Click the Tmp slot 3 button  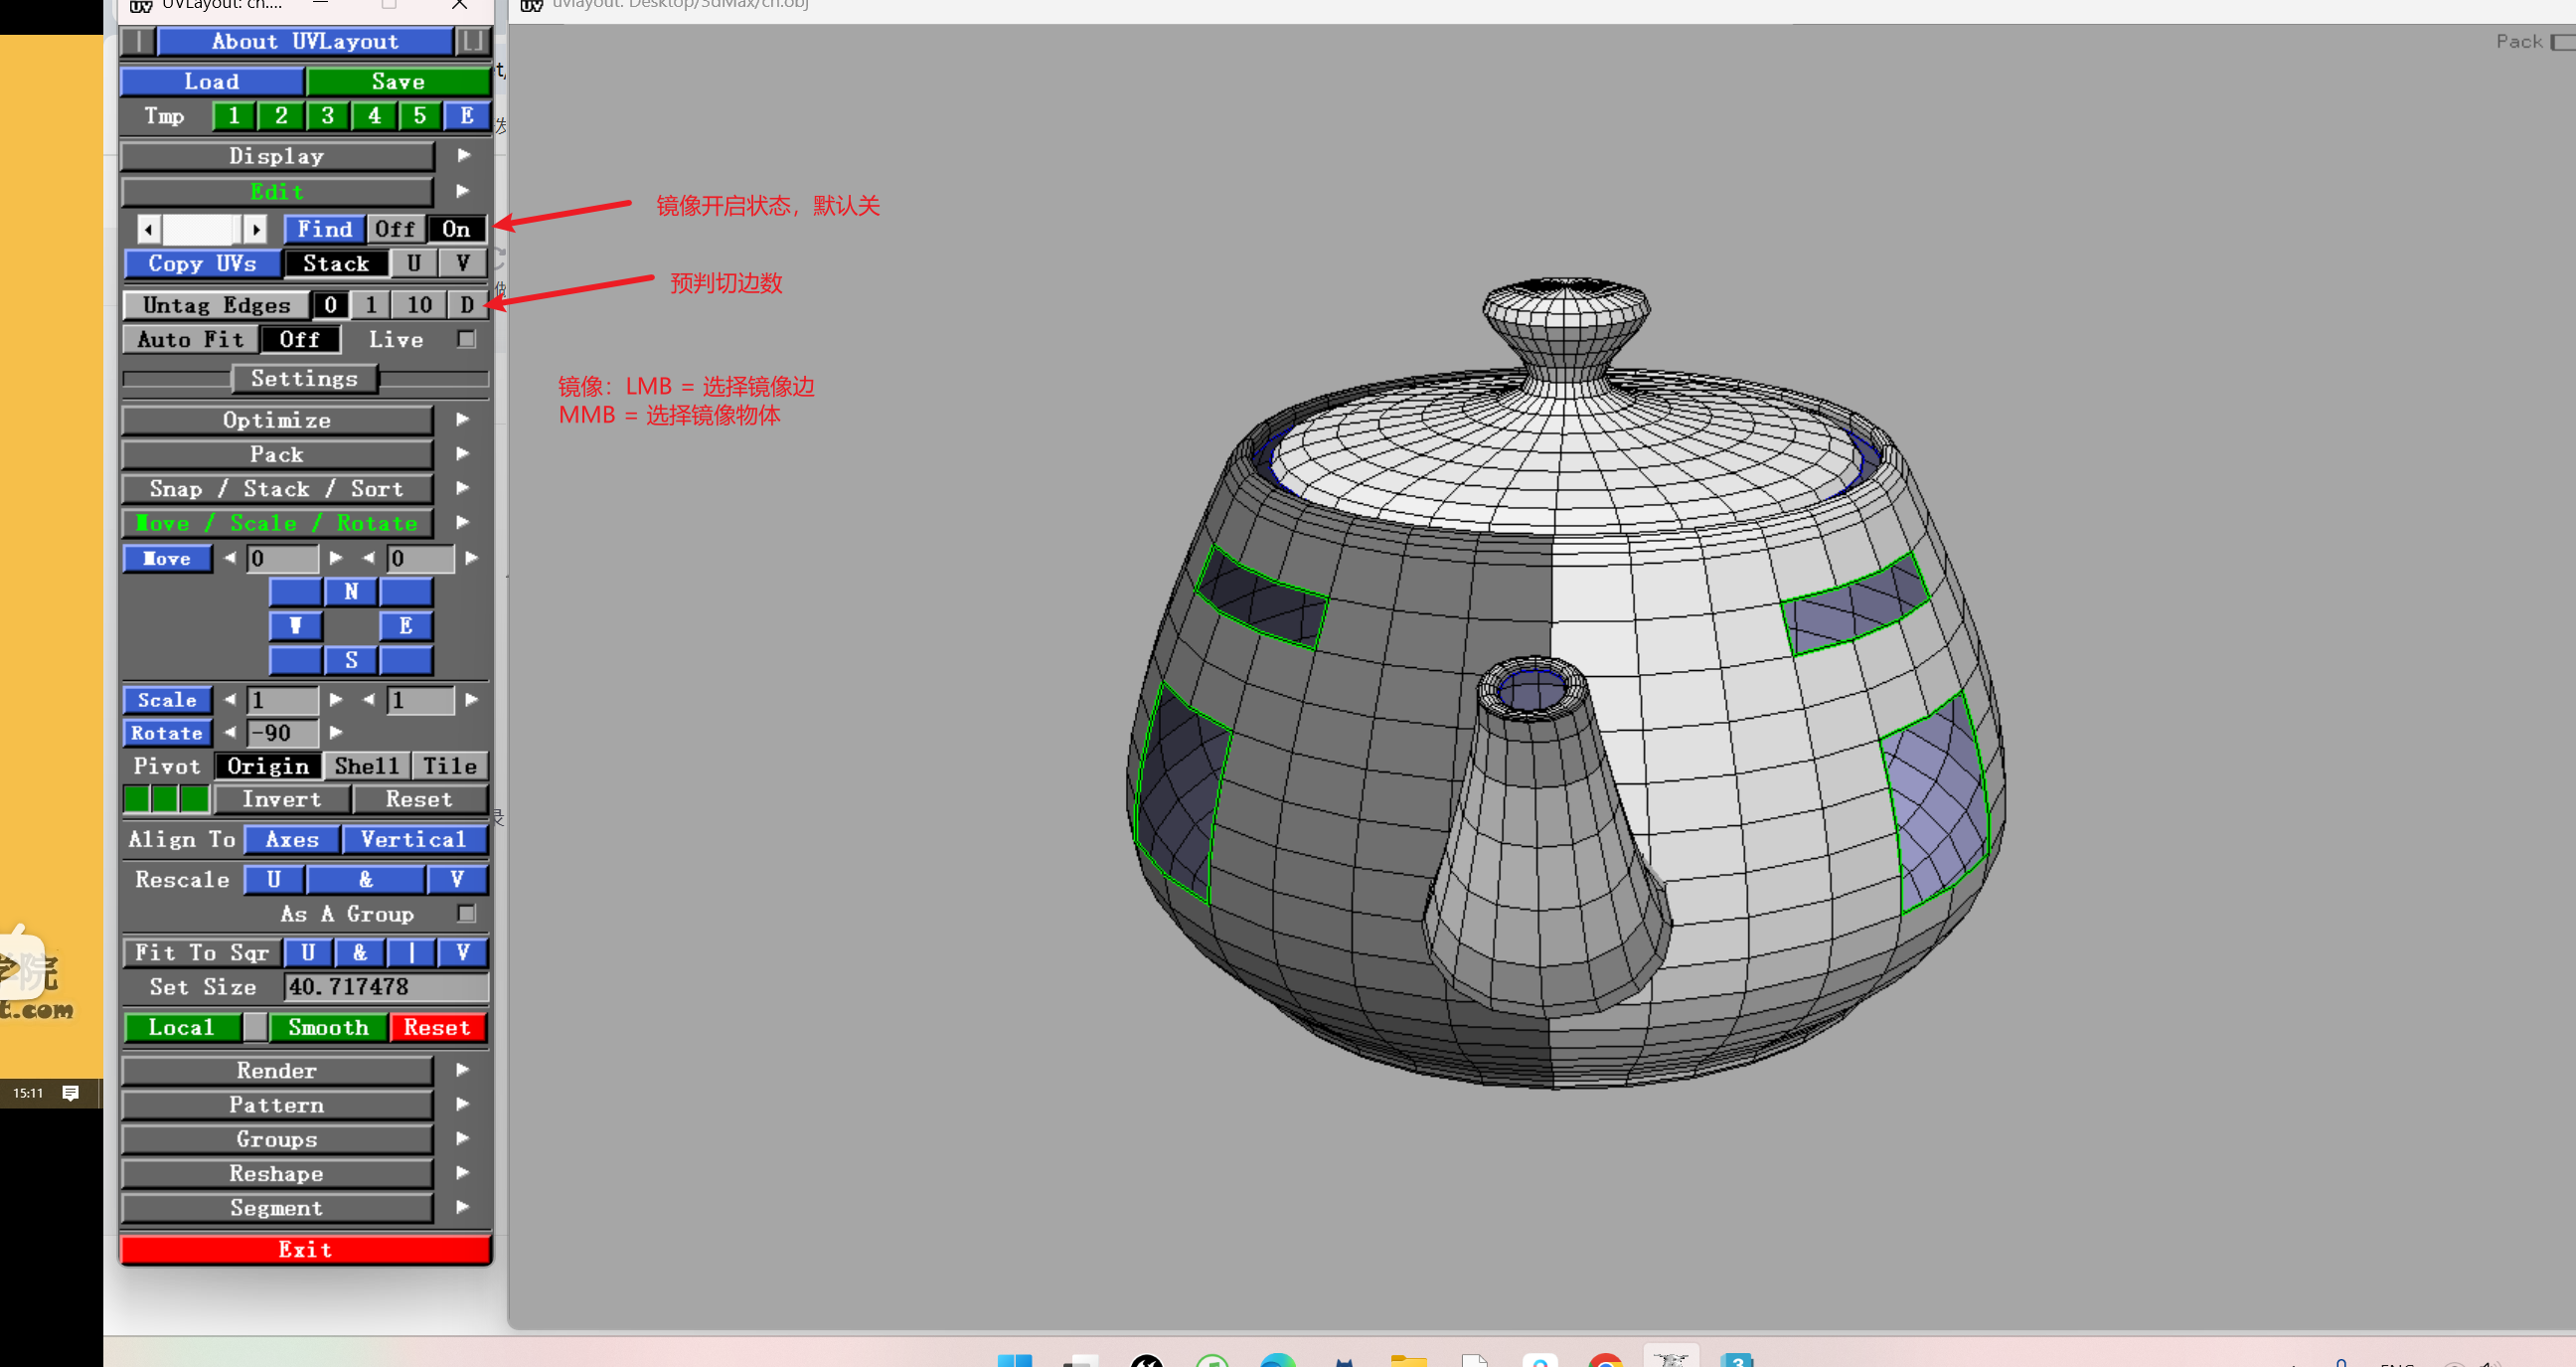pos(327,116)
